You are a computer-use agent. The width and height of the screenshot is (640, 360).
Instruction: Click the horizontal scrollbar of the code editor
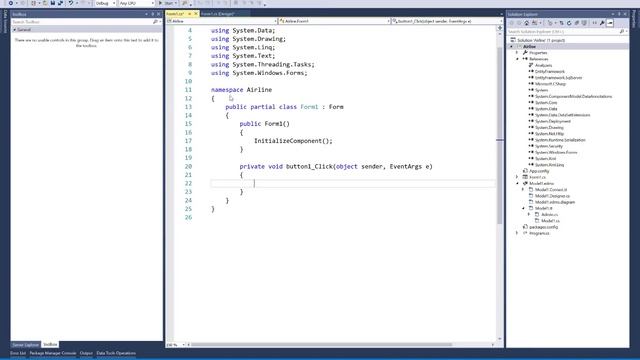coord(322,345)
